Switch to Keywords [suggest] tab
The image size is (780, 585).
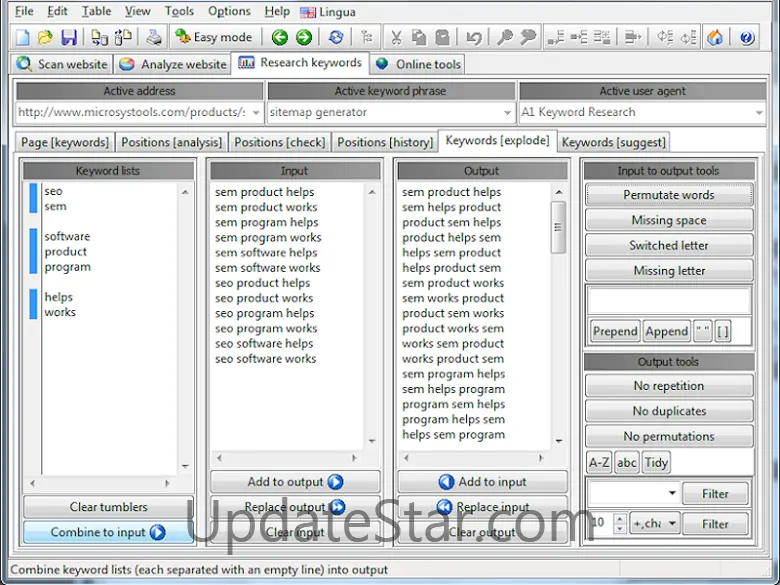point(613,142)
